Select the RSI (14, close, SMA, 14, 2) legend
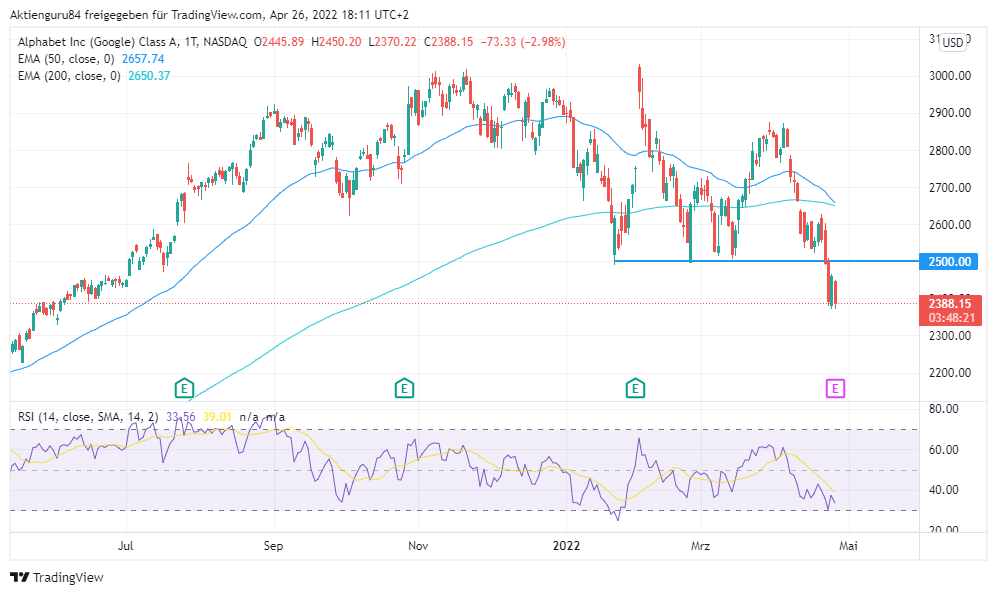The image size is (997, 595). coord(88,417)
